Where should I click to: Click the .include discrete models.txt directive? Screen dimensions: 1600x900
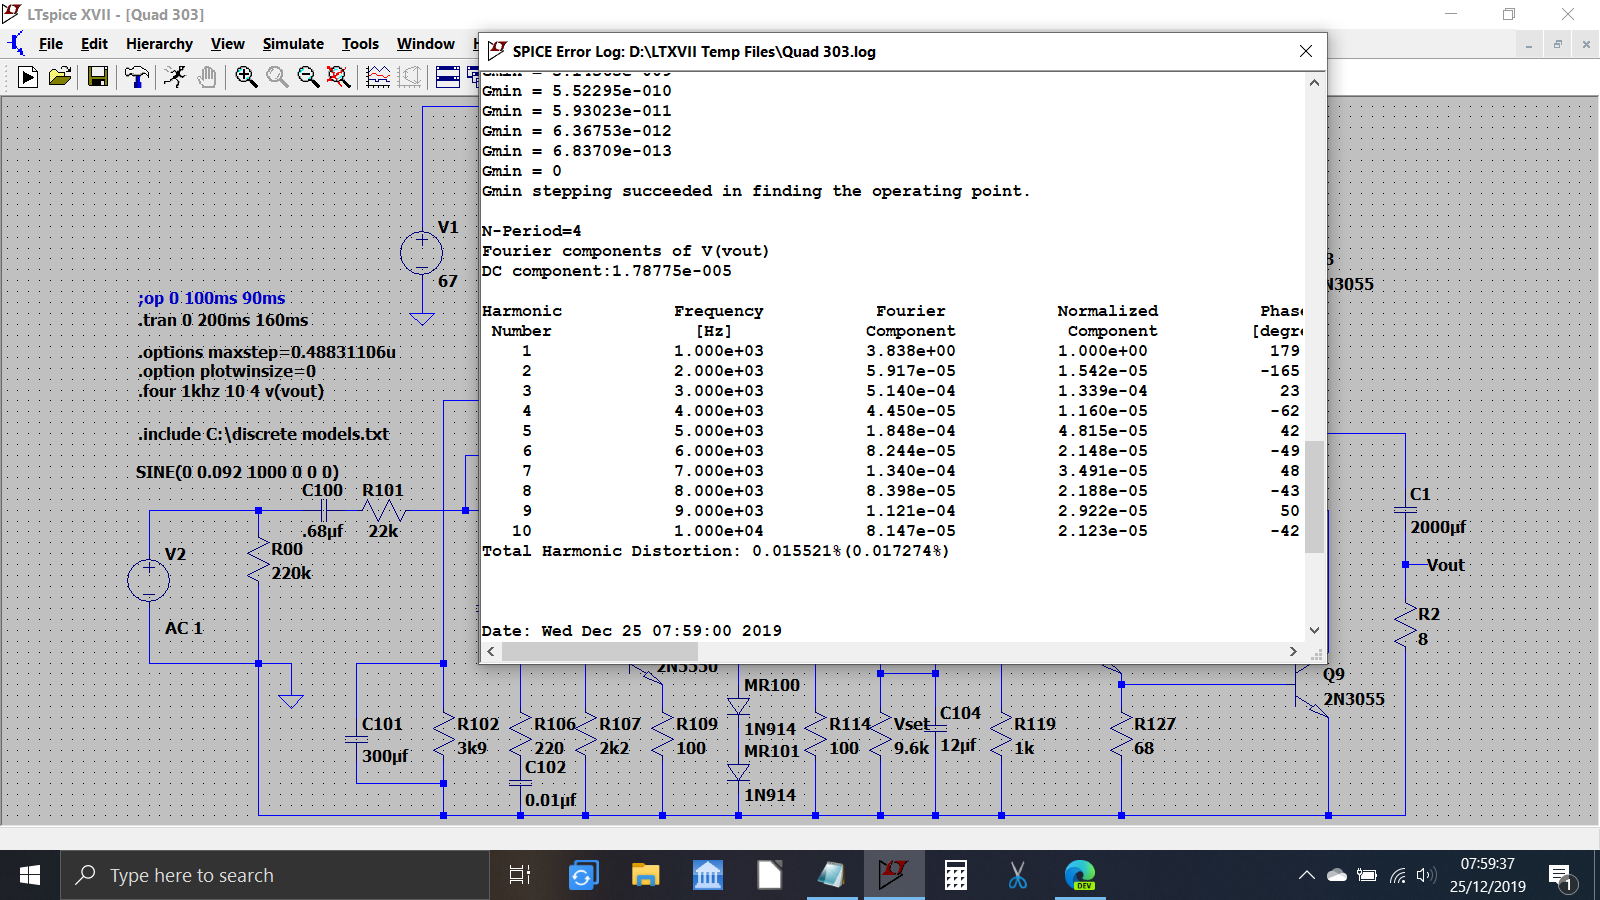(263, 434)
